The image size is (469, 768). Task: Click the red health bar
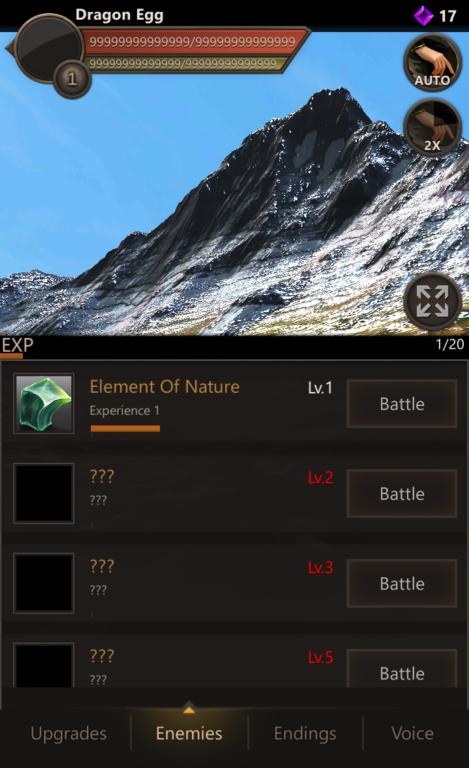click(192, 41)
